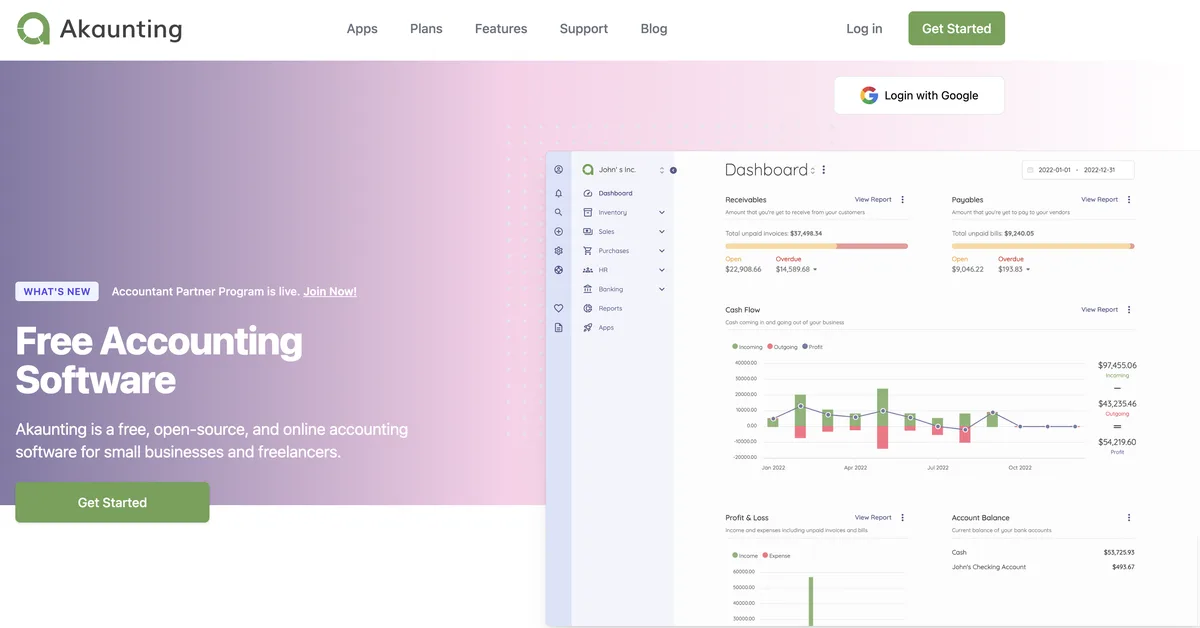Click the HR people icon
The width and height of the screenshot is (1200, 628).
pos(588,270)
